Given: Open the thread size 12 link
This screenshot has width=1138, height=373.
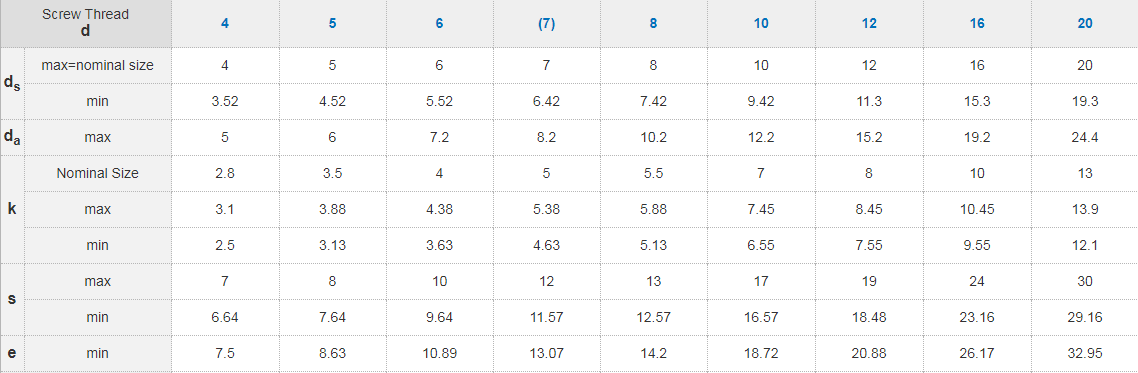Looking at the screenshot, I should tap(869, 23).
